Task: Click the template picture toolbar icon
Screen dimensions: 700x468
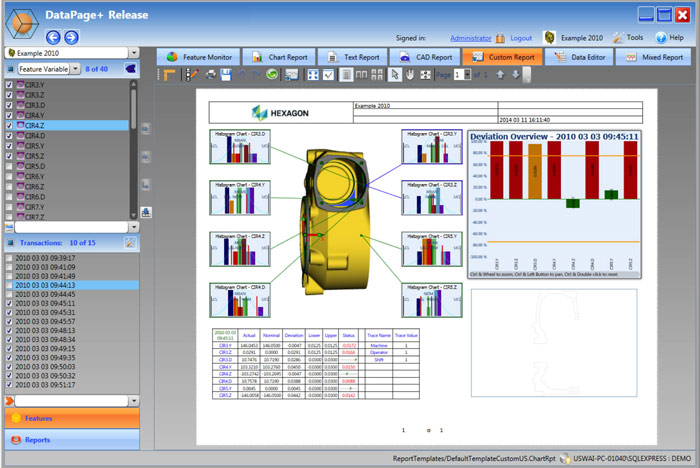Action: pos(292,75)
